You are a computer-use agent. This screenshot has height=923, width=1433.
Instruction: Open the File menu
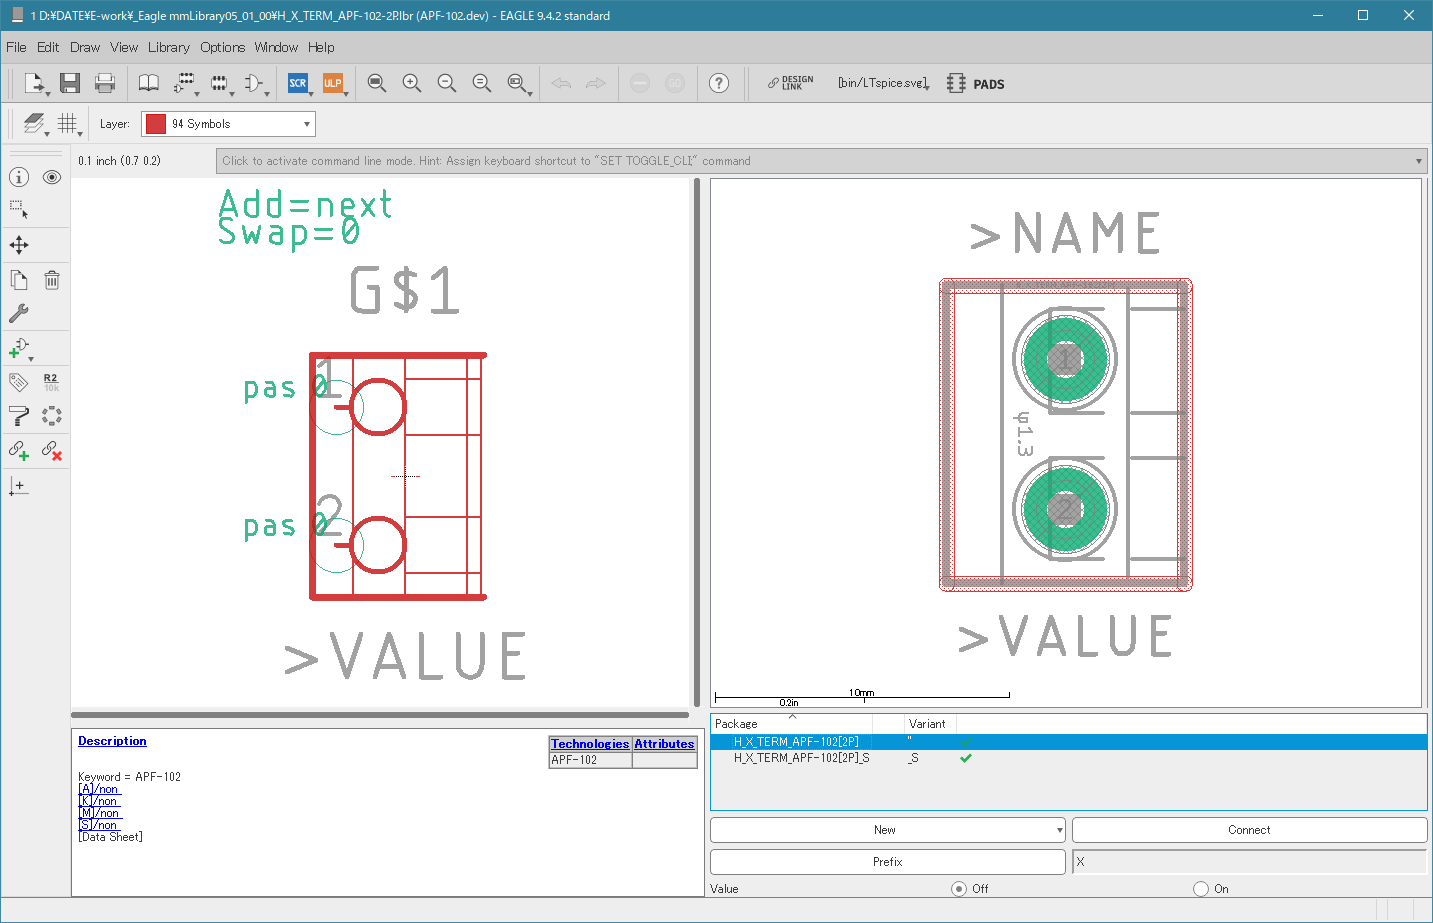(x=16, y=47)
